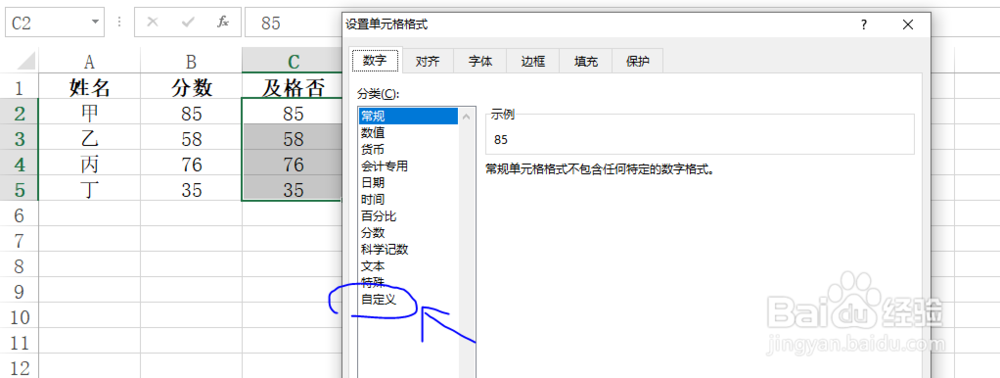Switch to the 填充 tab

tap(585, 61)
